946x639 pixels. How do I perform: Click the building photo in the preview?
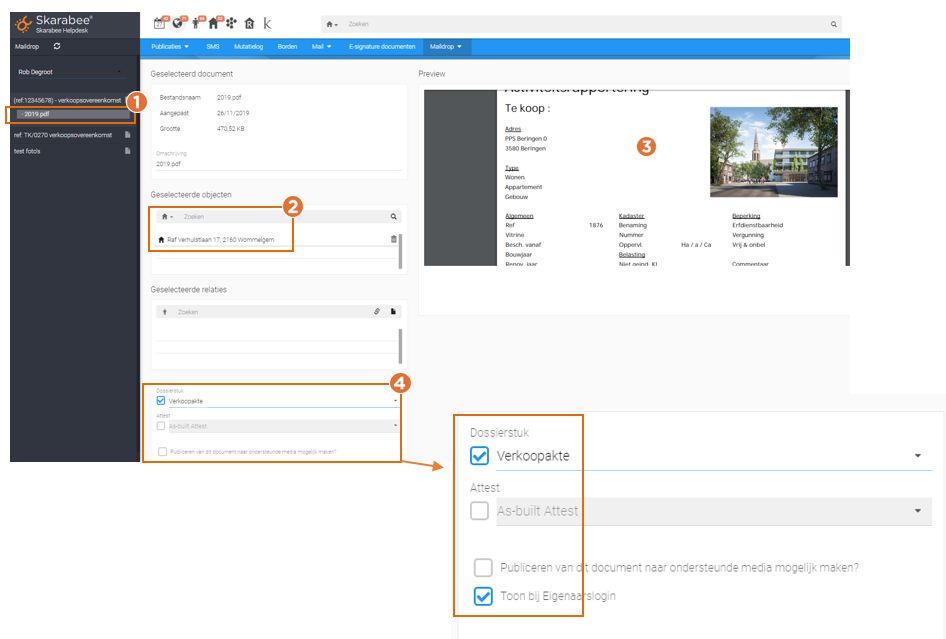pos(773,152)
